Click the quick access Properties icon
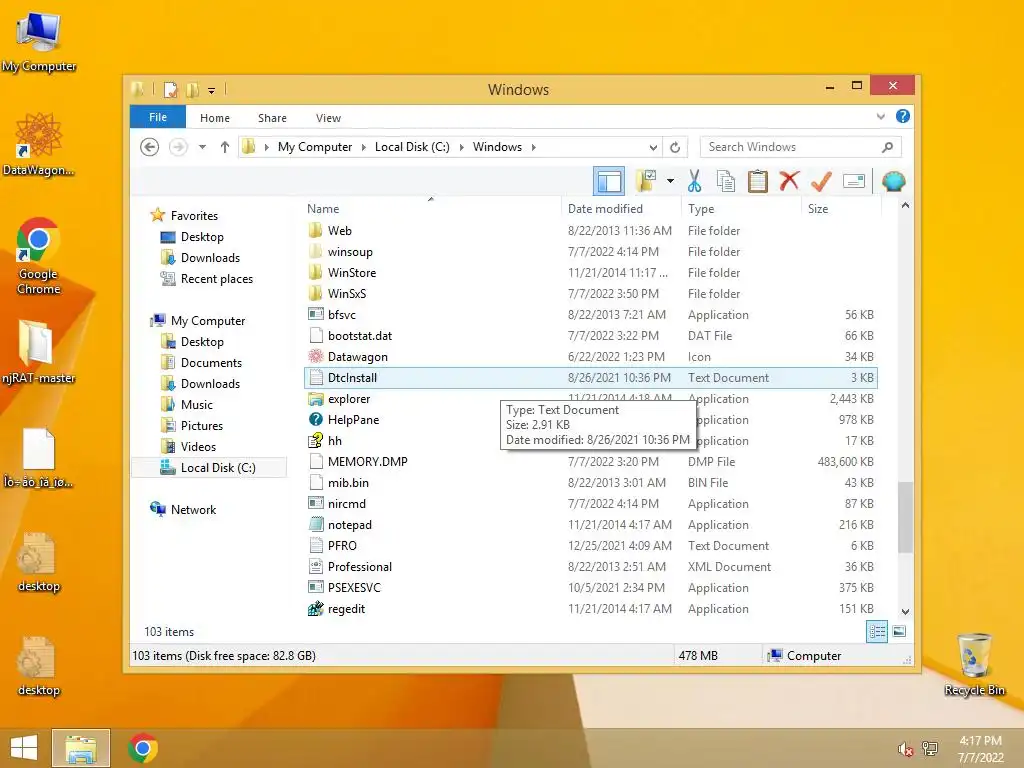 [170, 89]
